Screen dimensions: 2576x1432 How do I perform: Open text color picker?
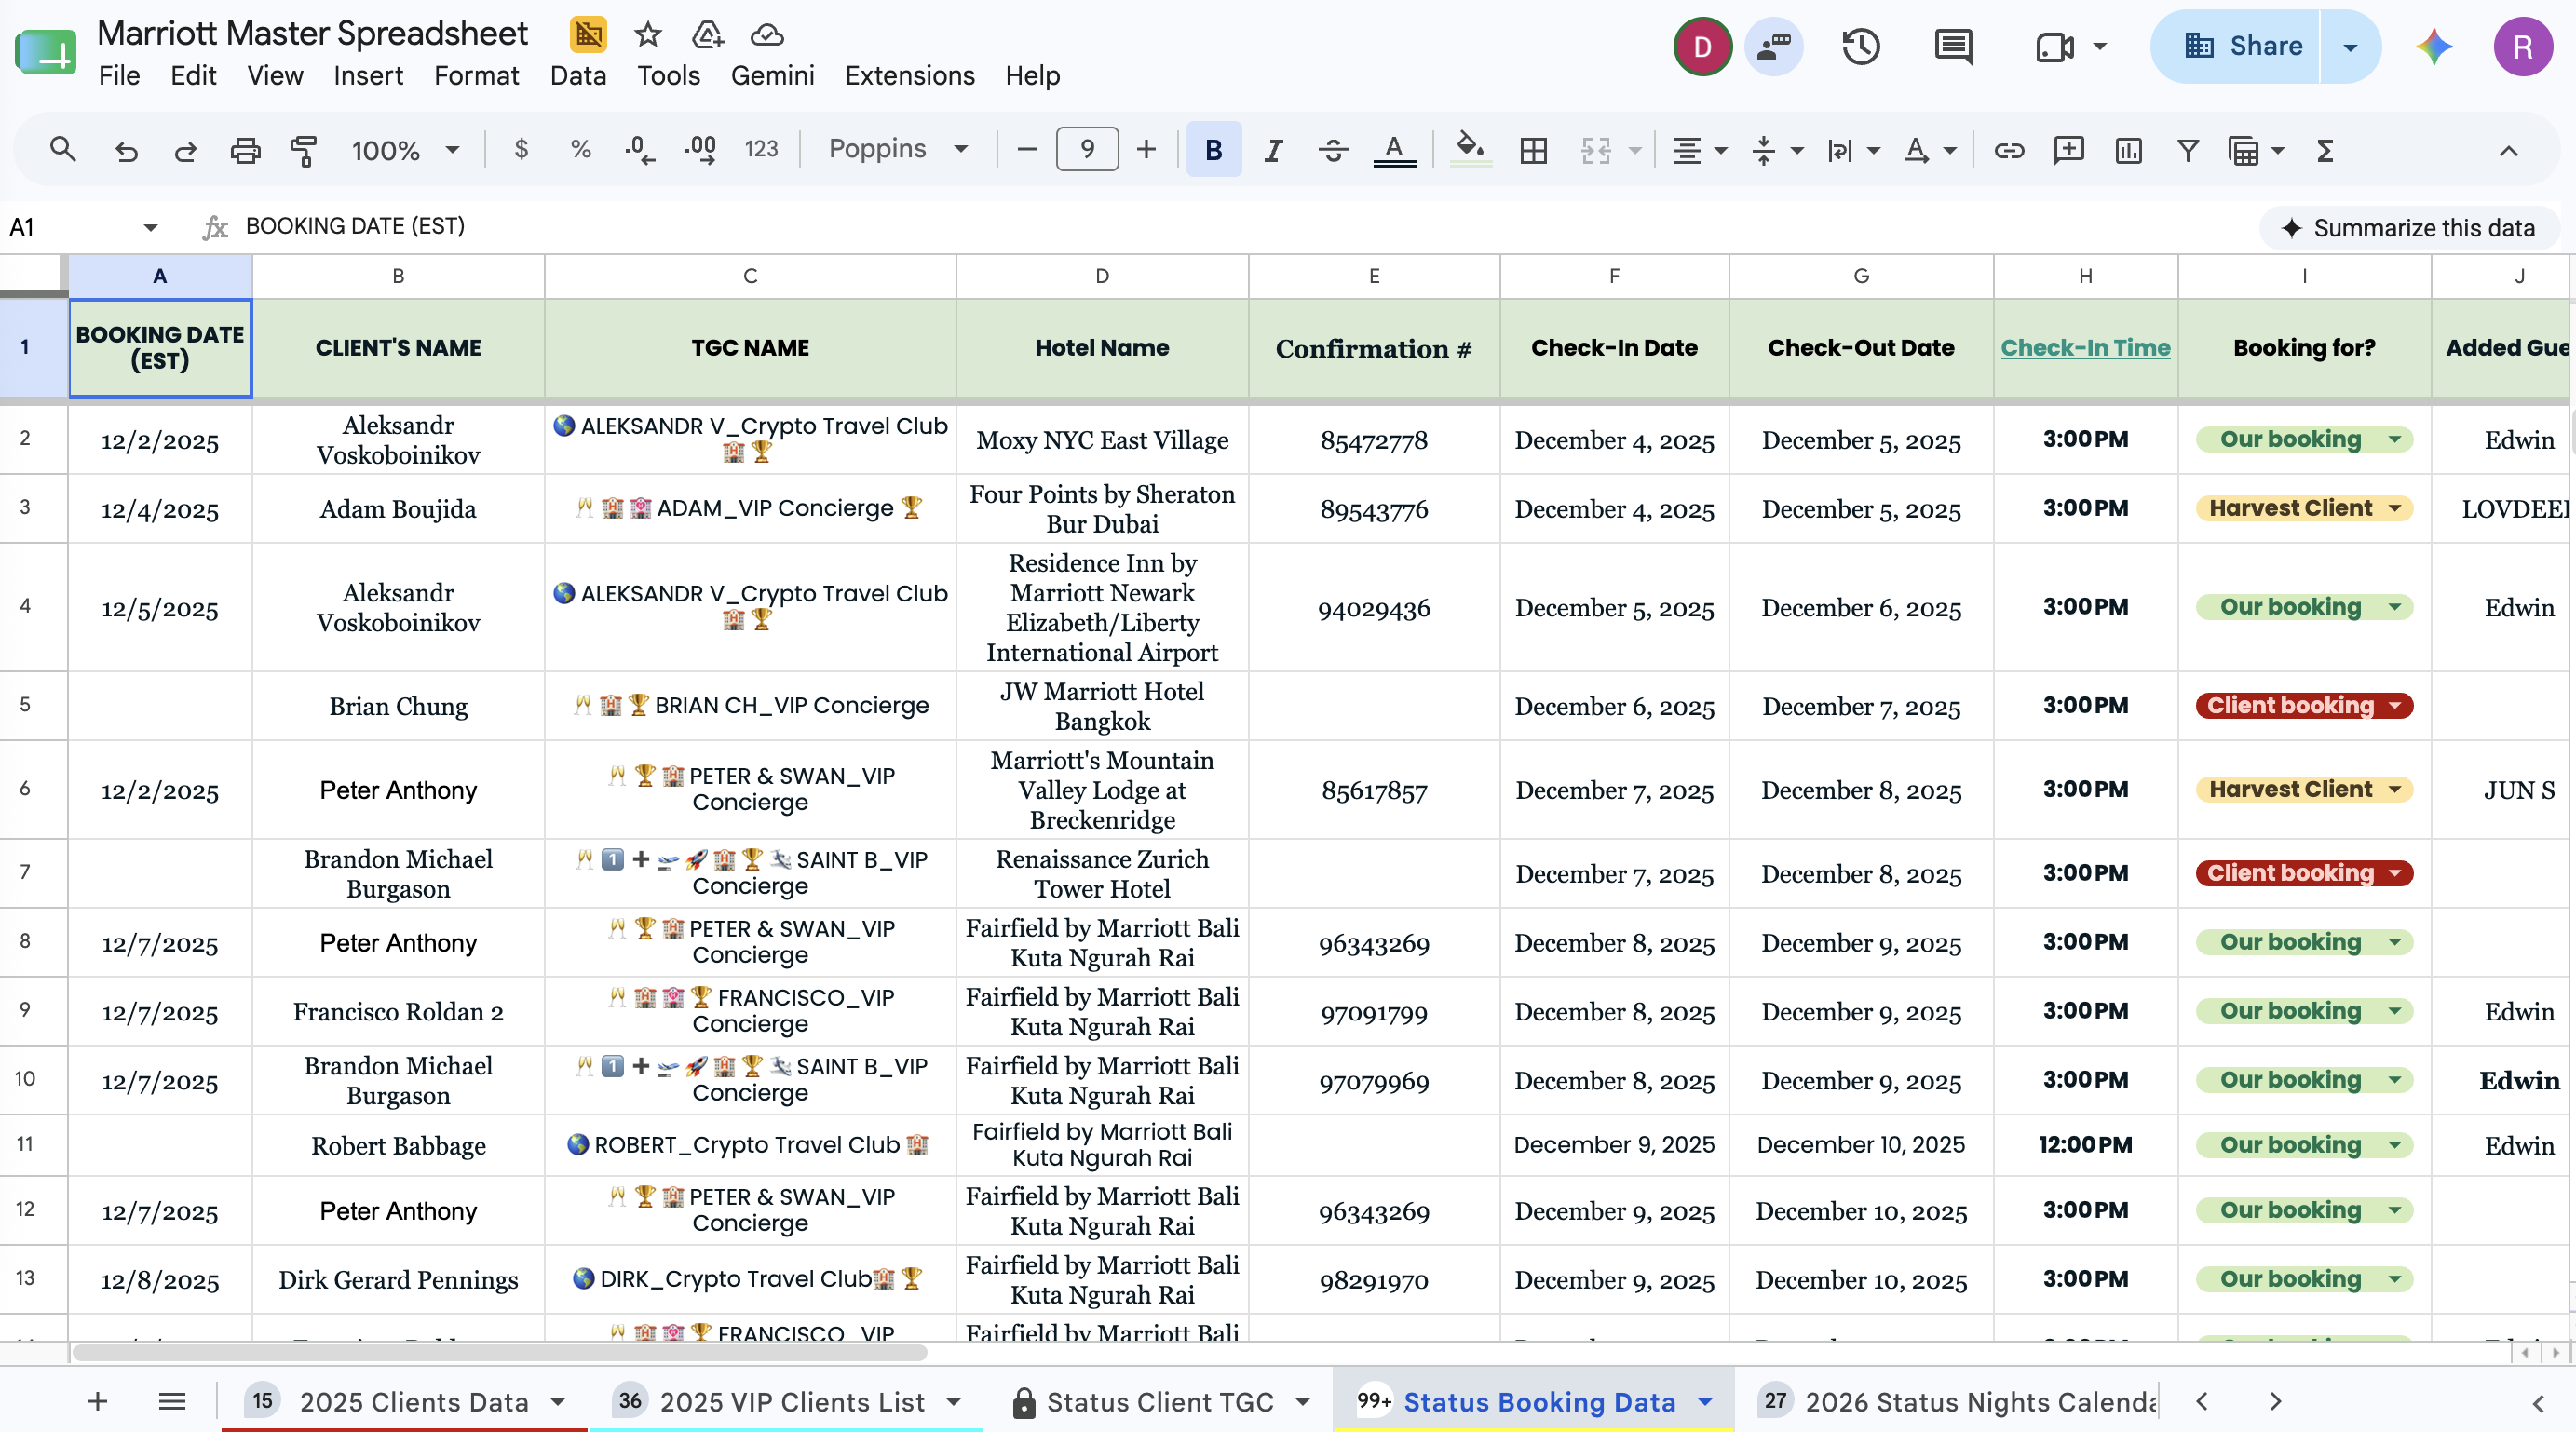click(1394, 150)
